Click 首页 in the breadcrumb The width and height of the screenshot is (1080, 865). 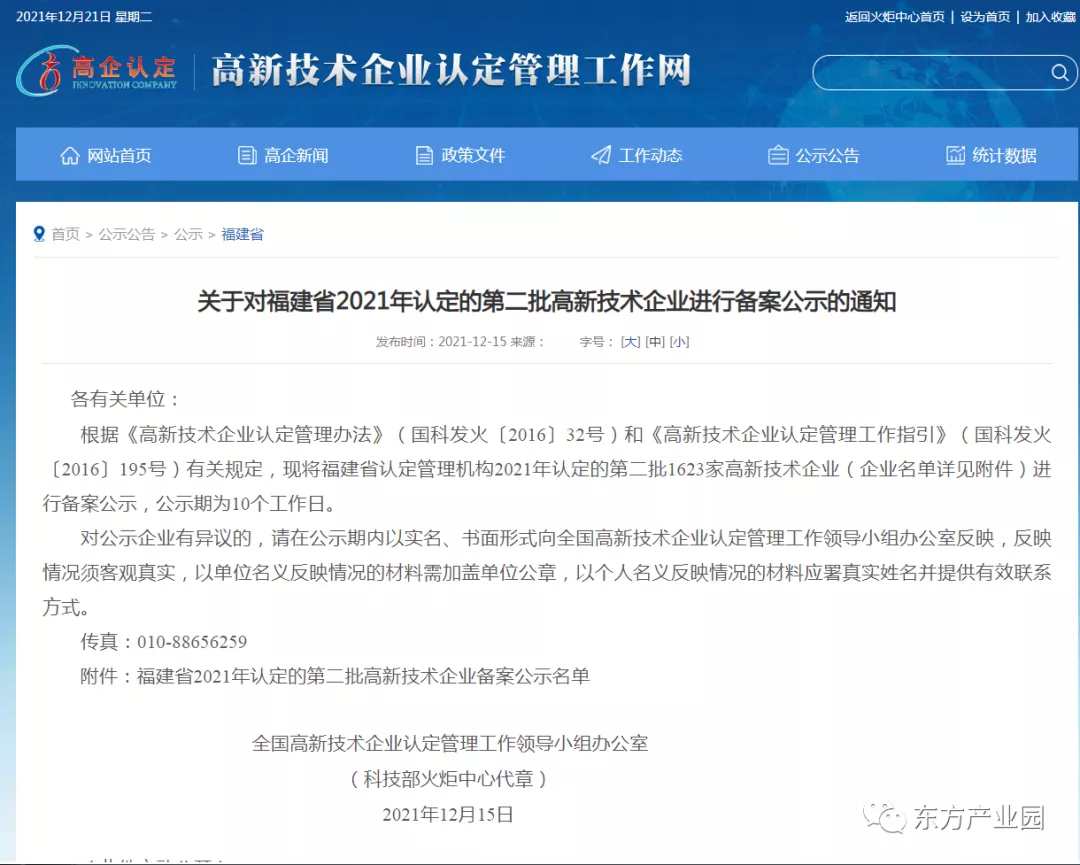[x=66, y=234]
